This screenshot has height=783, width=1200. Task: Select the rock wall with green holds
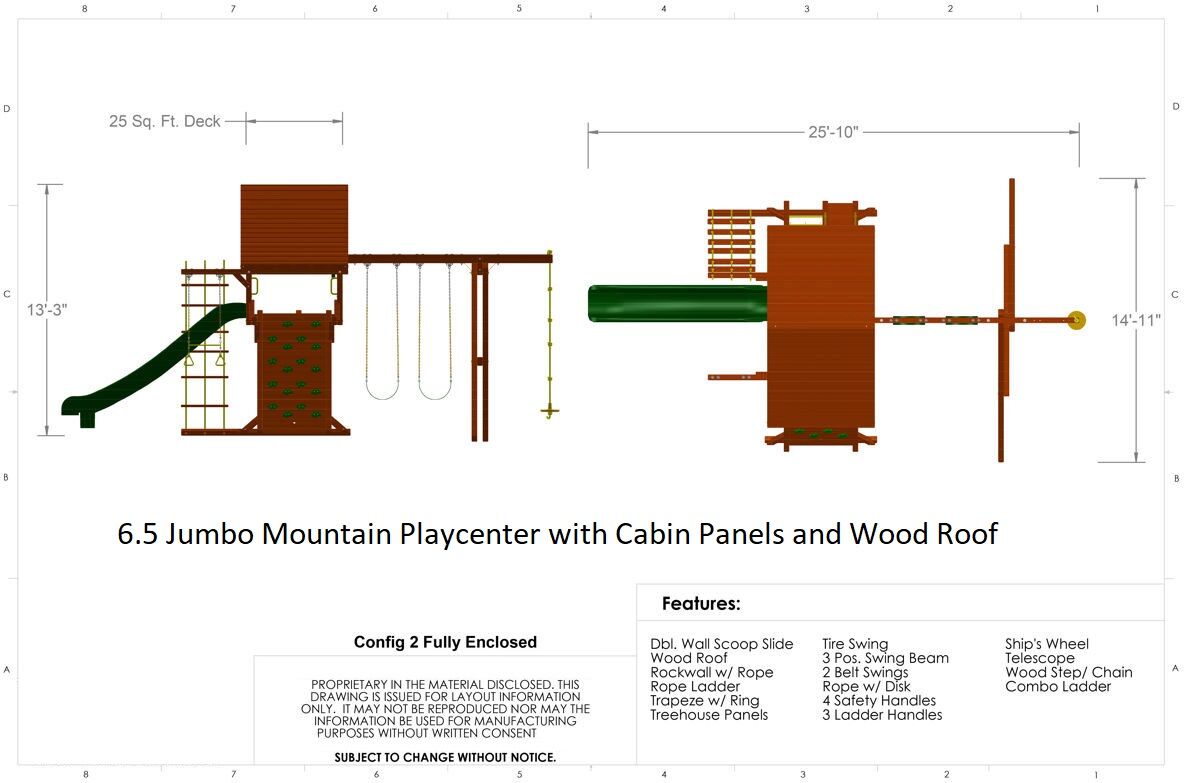[x=294, y=370]
